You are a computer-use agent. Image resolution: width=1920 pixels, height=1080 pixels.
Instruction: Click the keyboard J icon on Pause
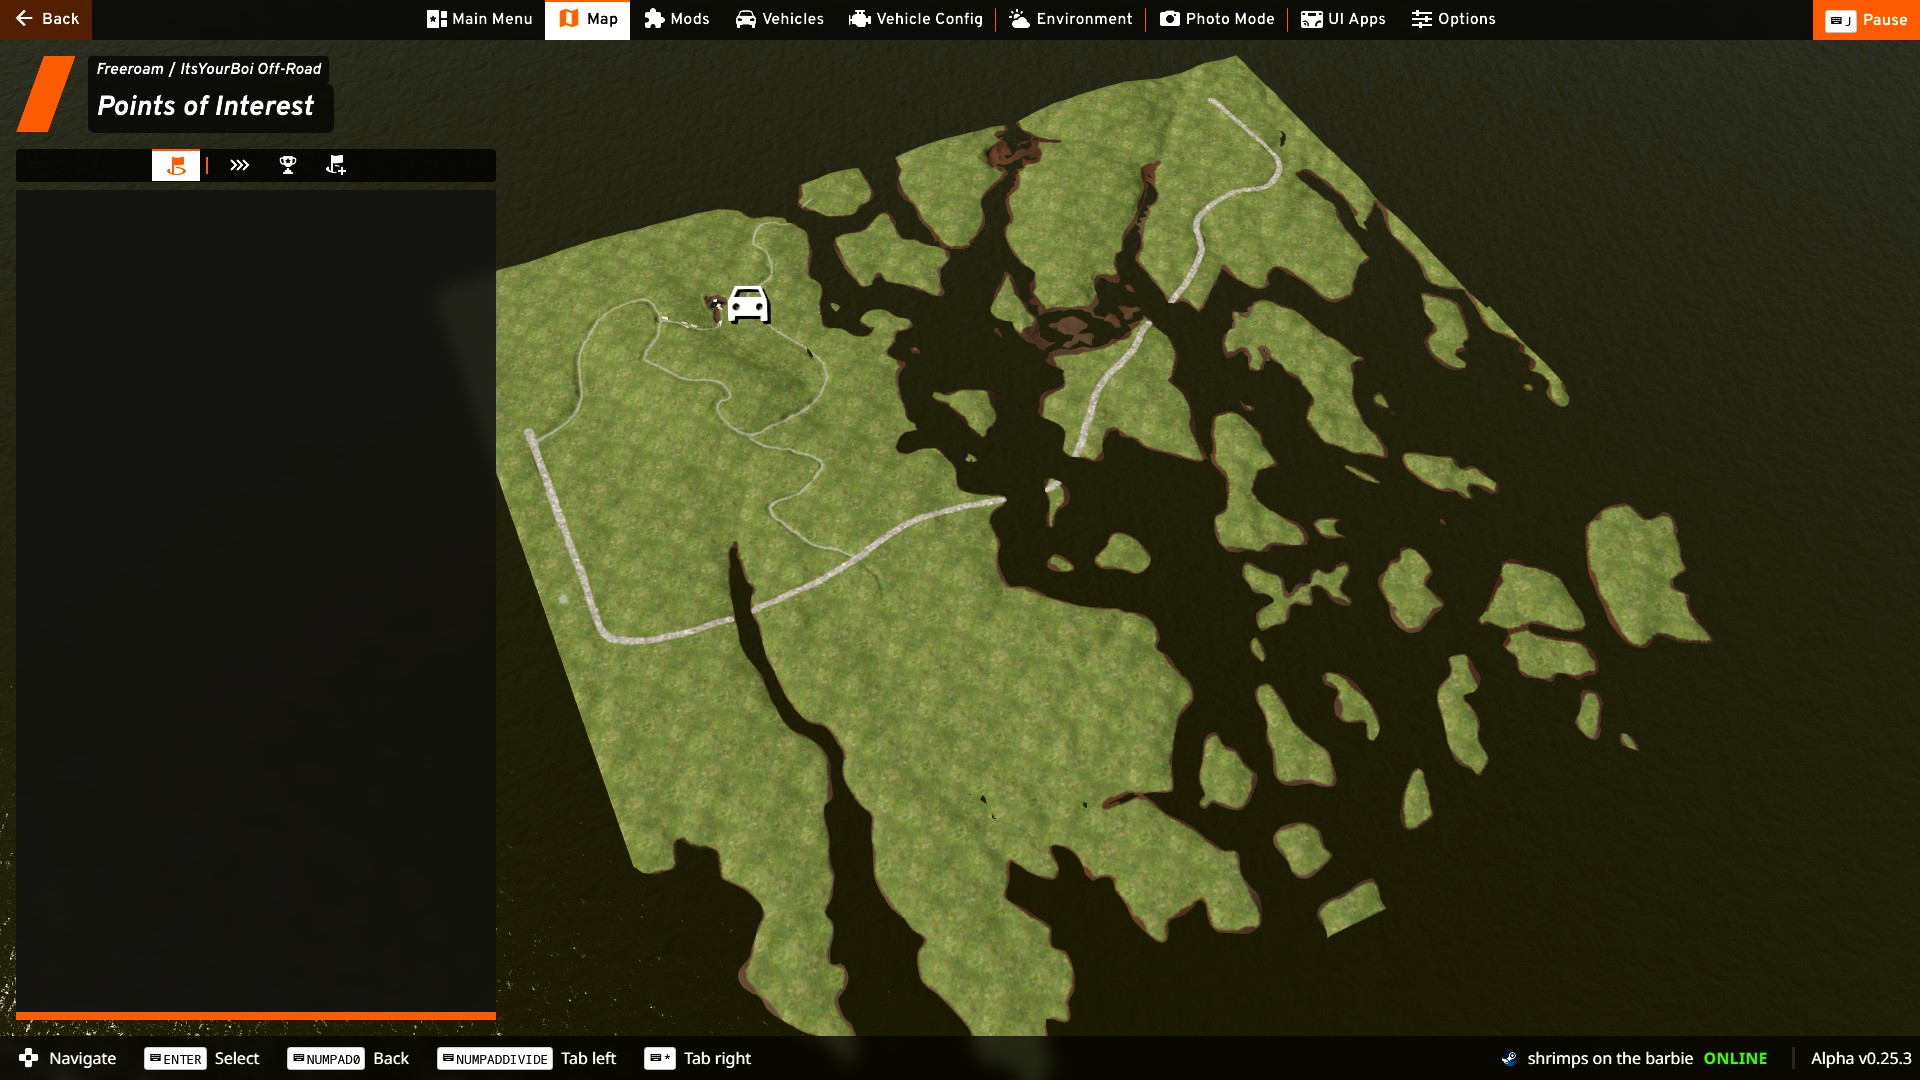coord(1840,20)
